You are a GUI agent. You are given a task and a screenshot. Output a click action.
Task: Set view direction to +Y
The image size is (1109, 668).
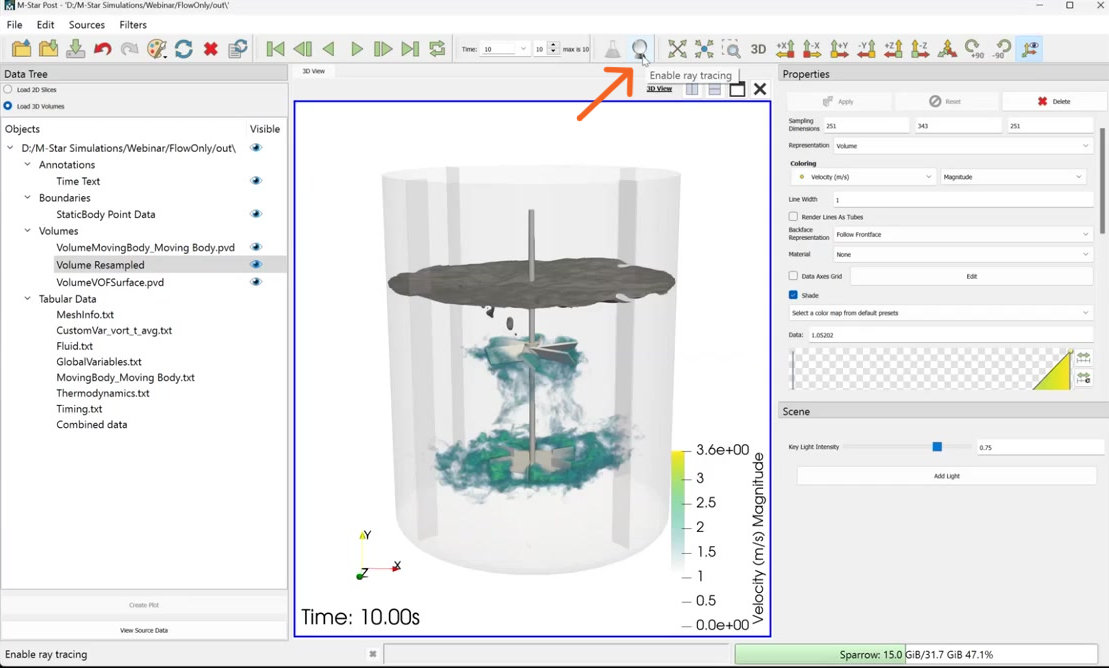pyautogui.click(x=839, y=49)
